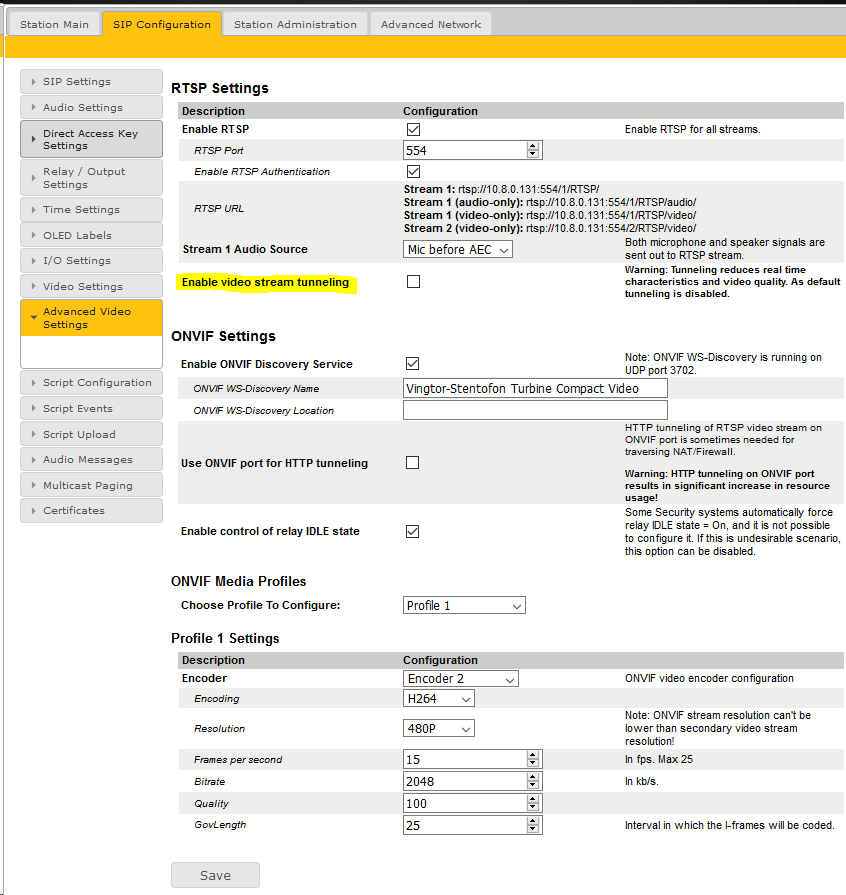Open the Advanced Network tab

pyautogui.click(x=430, y=24)
